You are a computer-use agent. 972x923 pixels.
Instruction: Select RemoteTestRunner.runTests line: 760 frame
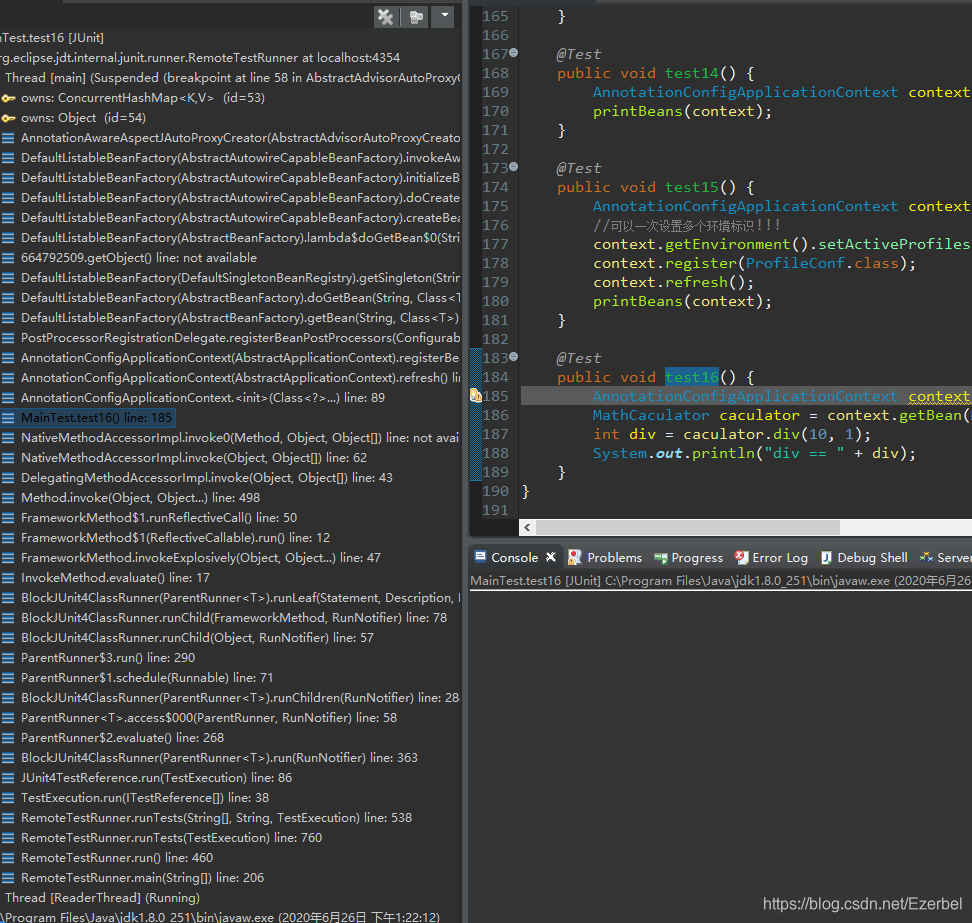172,837
